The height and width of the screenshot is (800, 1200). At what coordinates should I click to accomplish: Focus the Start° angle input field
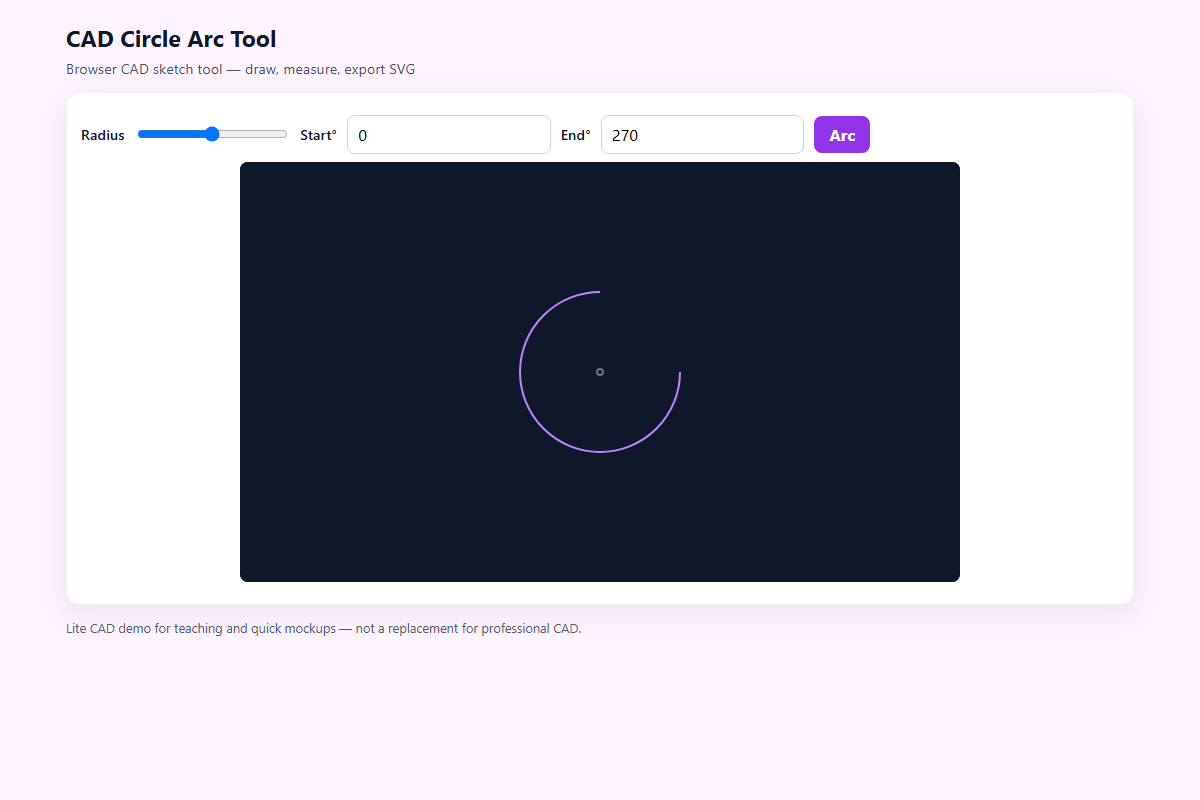tap(449, 135)
